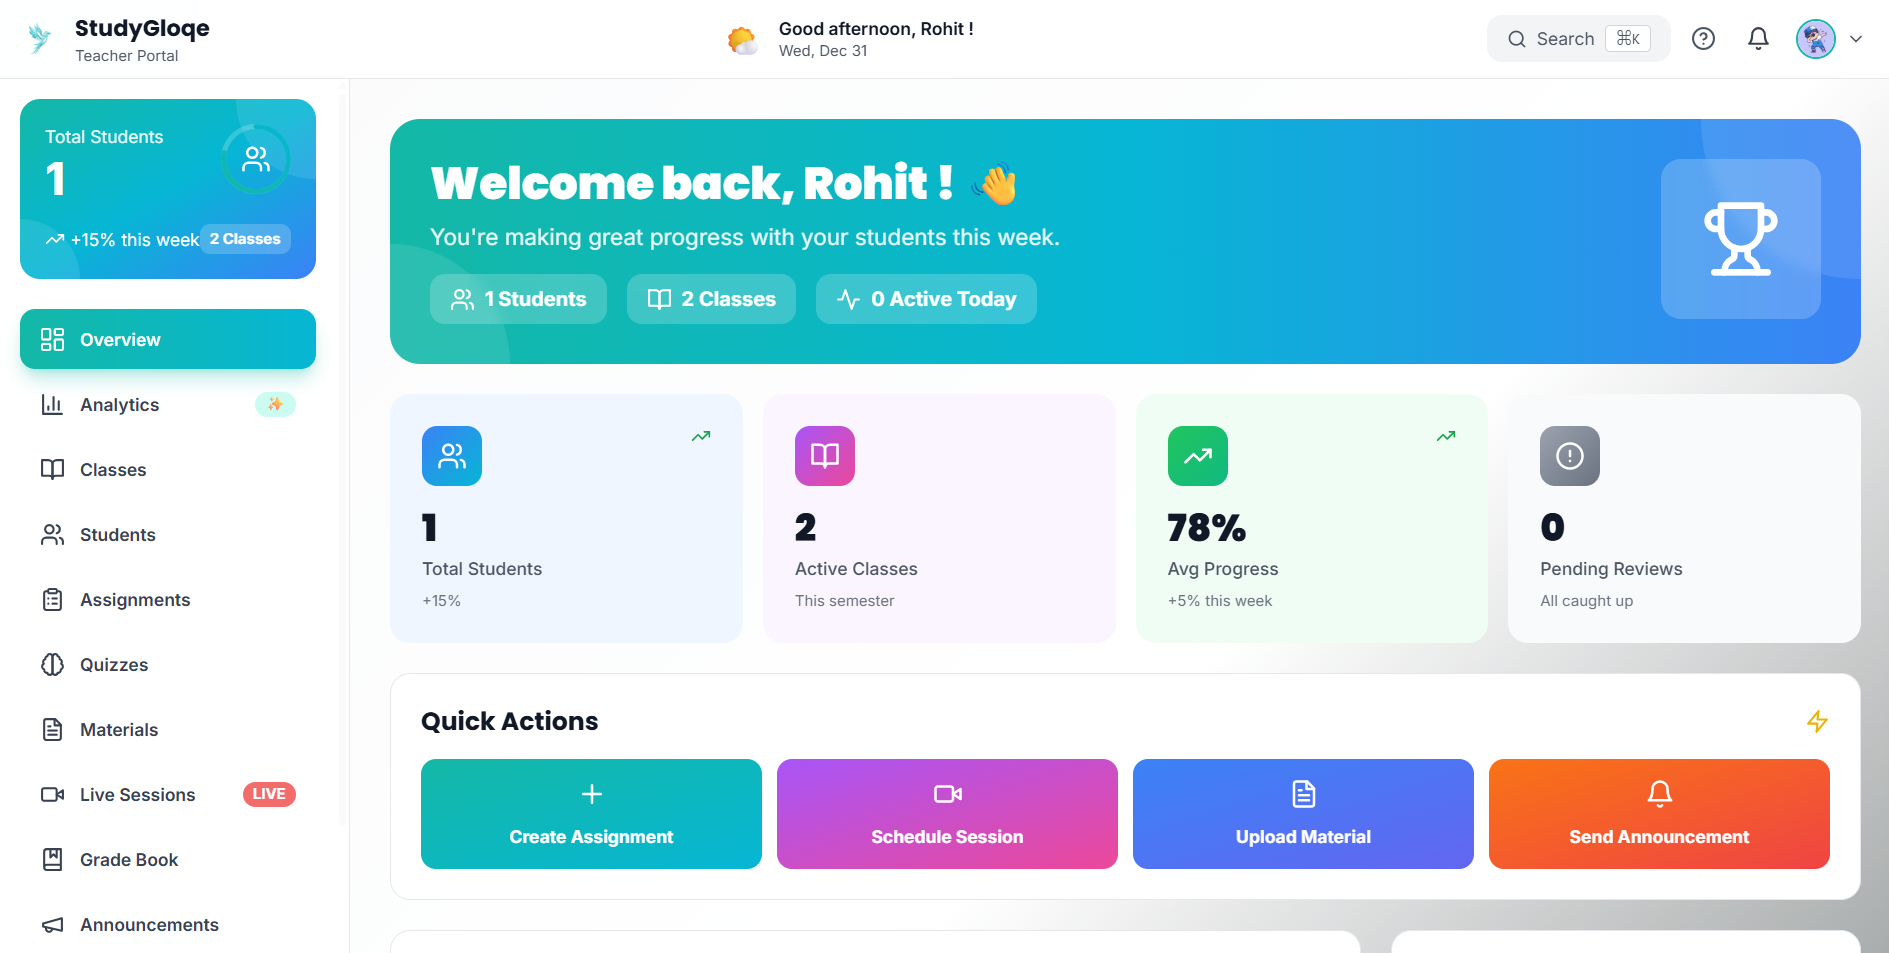Click the '+15% this week' sidebar text
Screen dimensions: 1889x953
(x=135, y=240)
